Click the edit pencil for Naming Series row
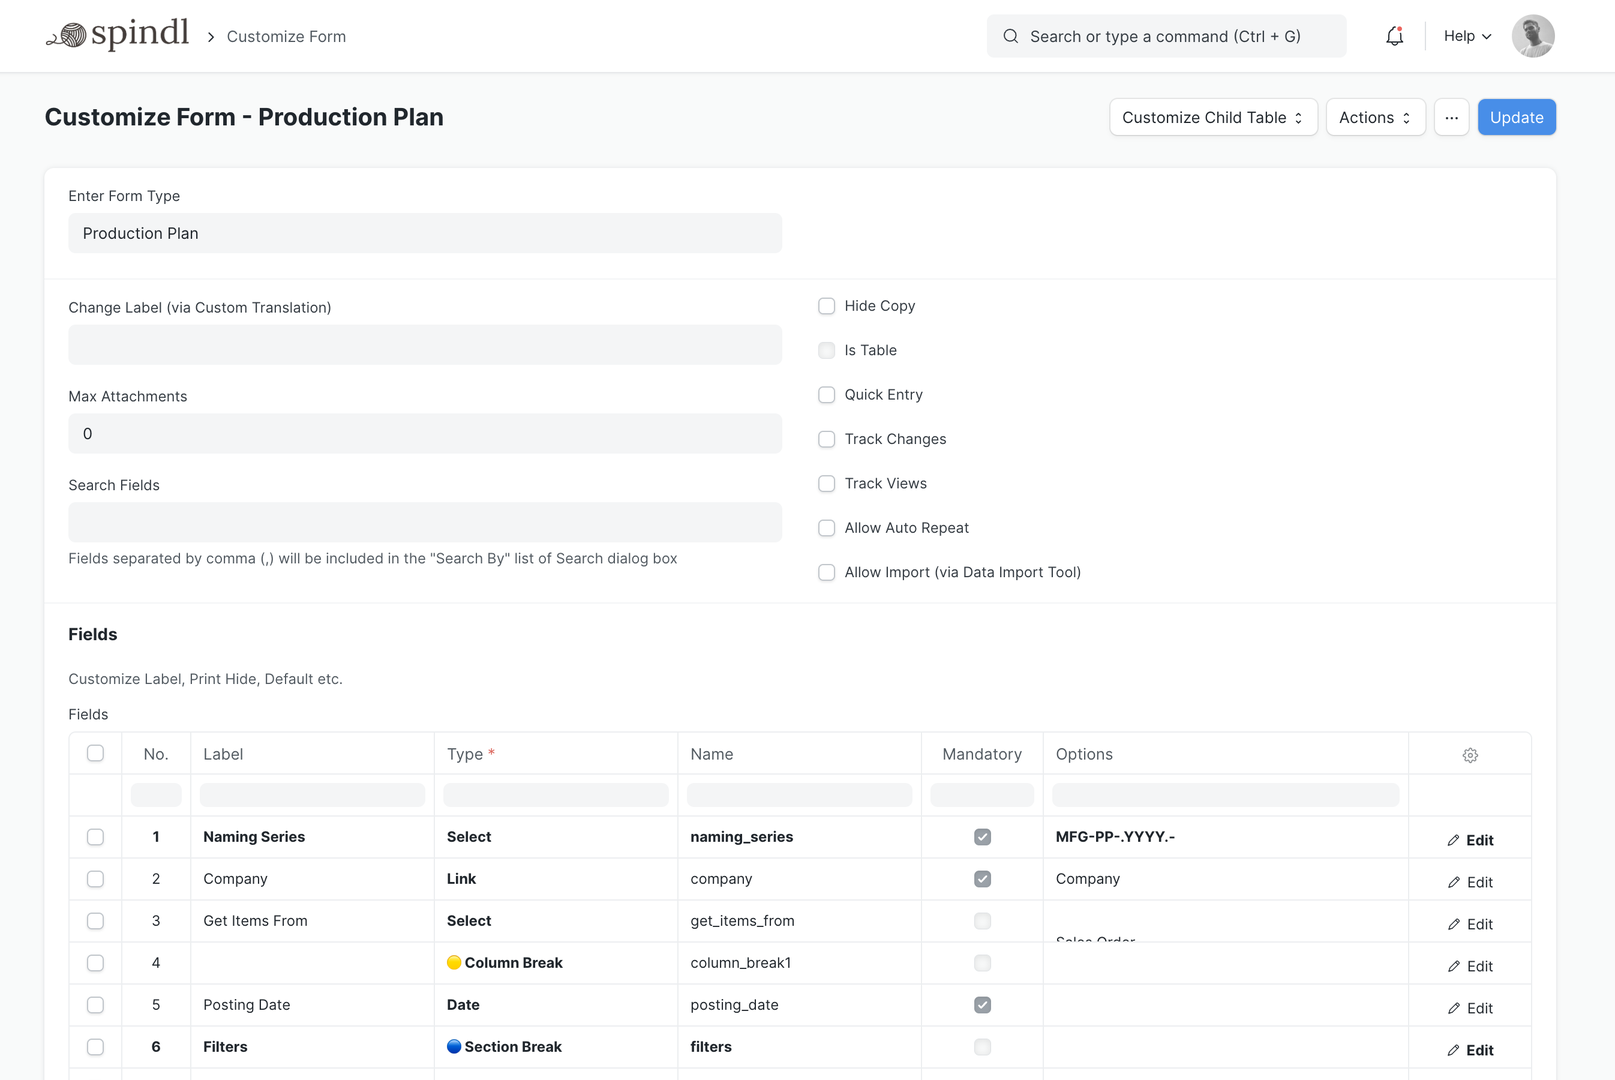Viewport: 1615px width, 1080px height. tap(1470, 839)
